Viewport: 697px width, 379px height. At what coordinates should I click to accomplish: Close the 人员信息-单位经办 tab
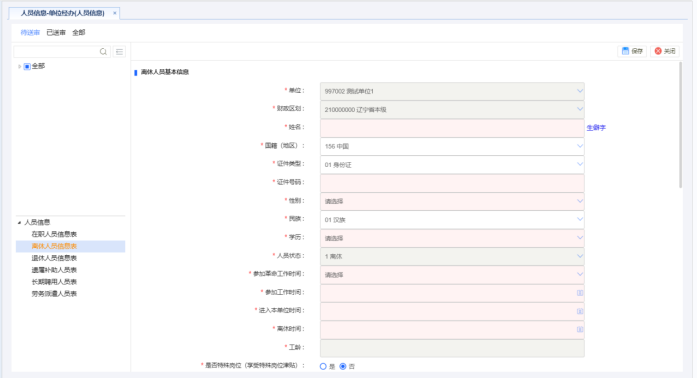(x=115, y=13)
